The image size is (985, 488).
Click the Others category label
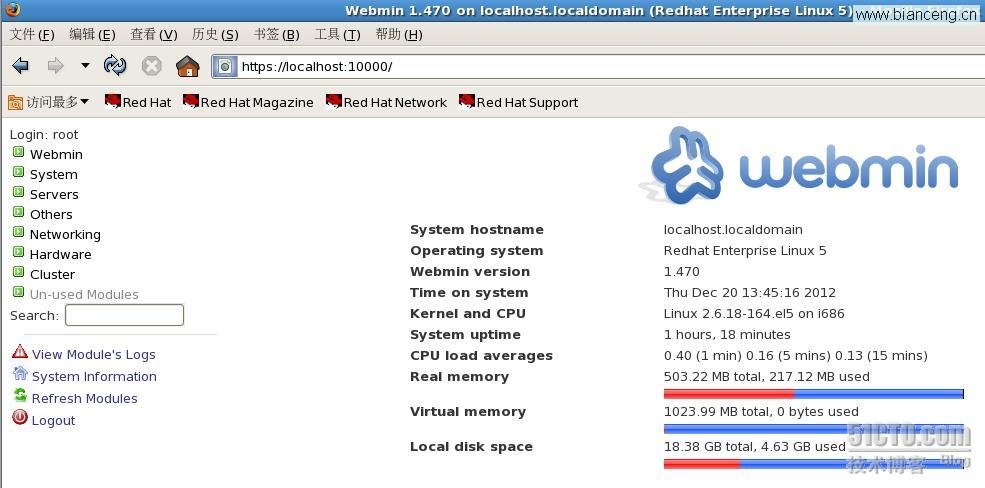pos(52,215)
